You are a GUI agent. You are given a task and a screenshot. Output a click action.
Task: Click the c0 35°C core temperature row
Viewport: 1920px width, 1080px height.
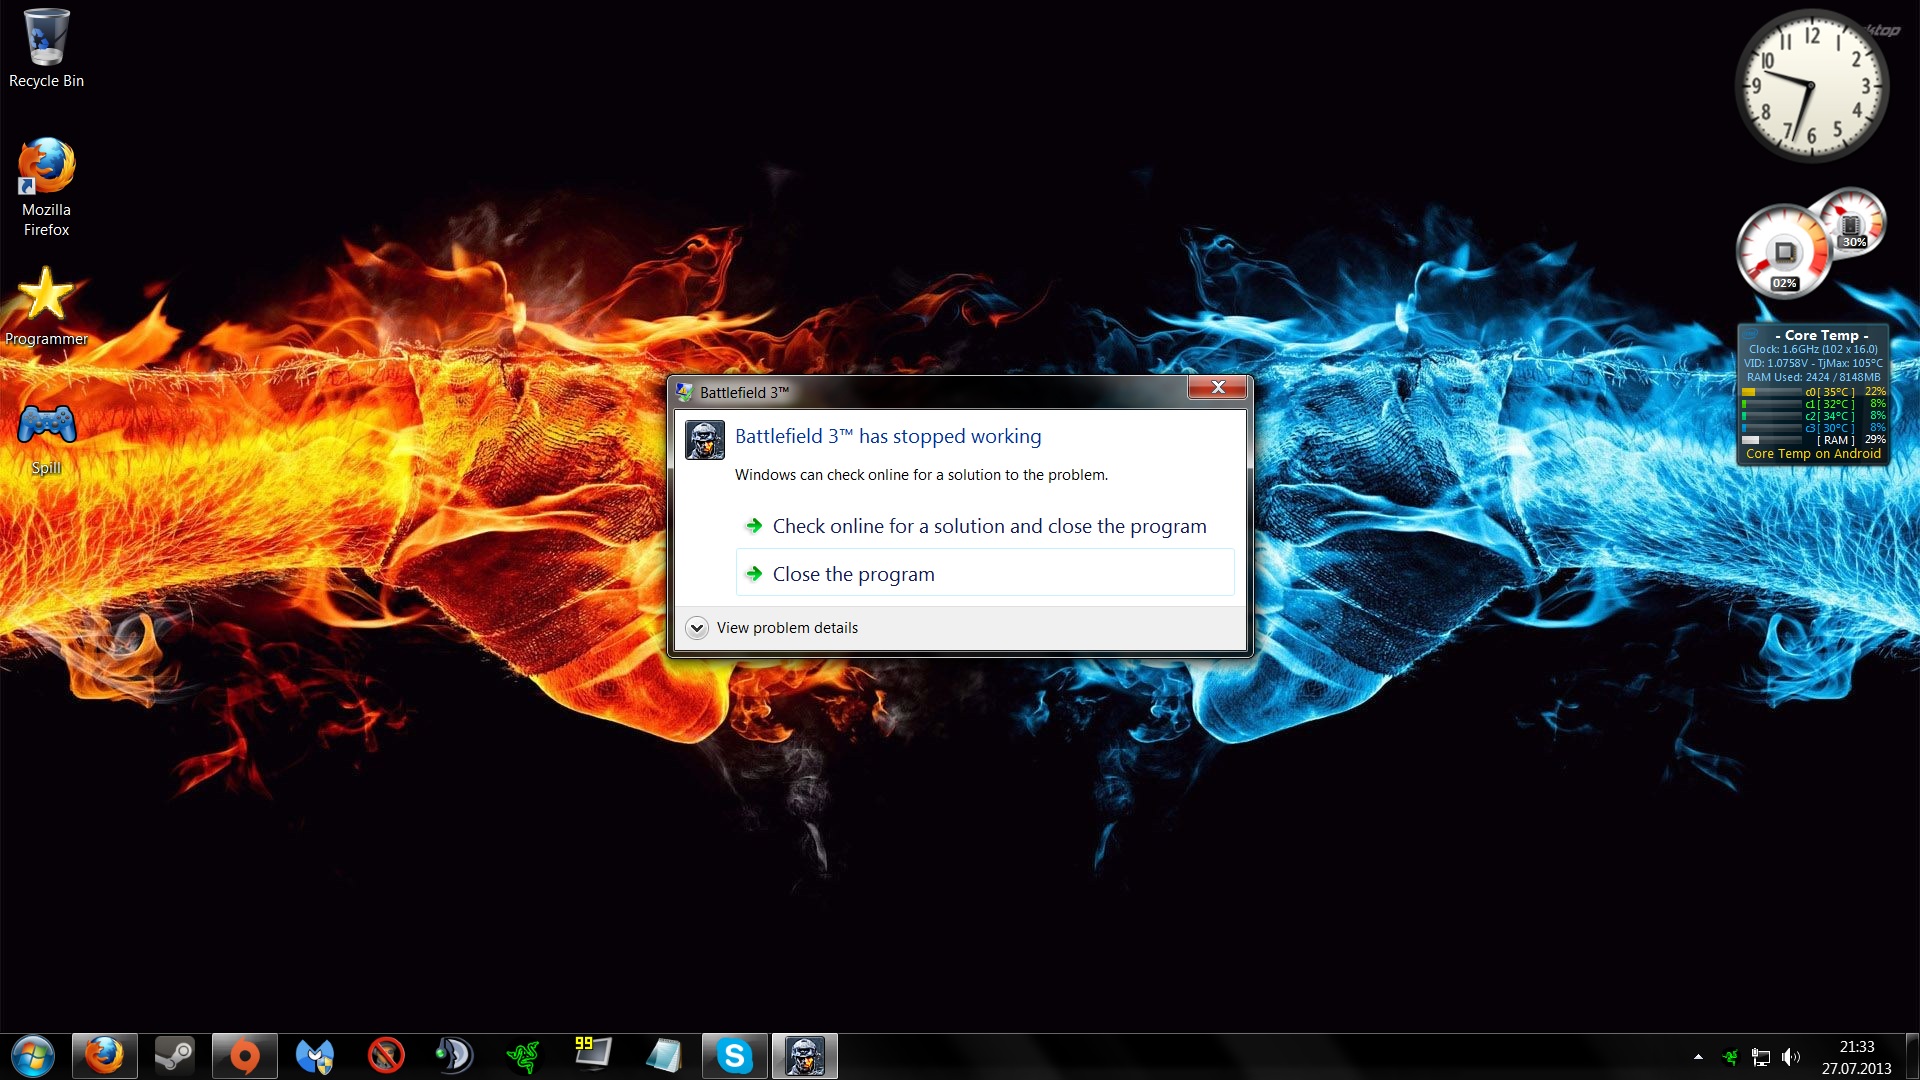click(1813, 392)
